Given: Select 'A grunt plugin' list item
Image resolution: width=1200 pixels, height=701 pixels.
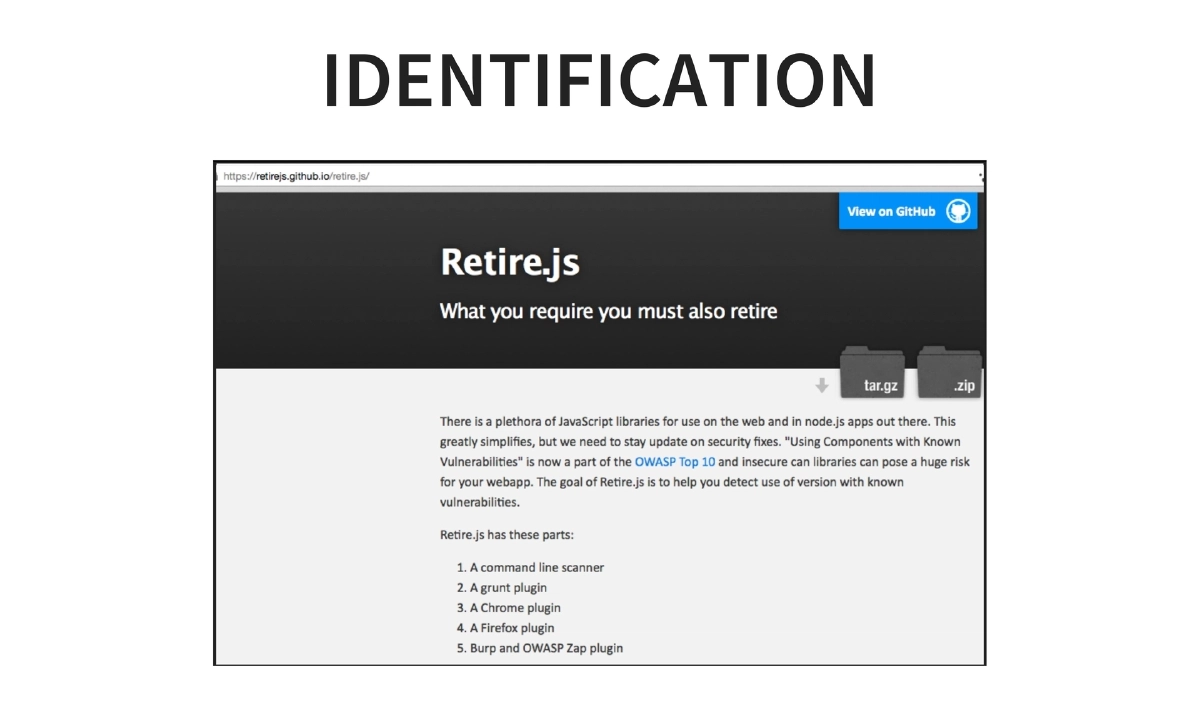Looking at the screenshot, I should (x=508, y=588).
